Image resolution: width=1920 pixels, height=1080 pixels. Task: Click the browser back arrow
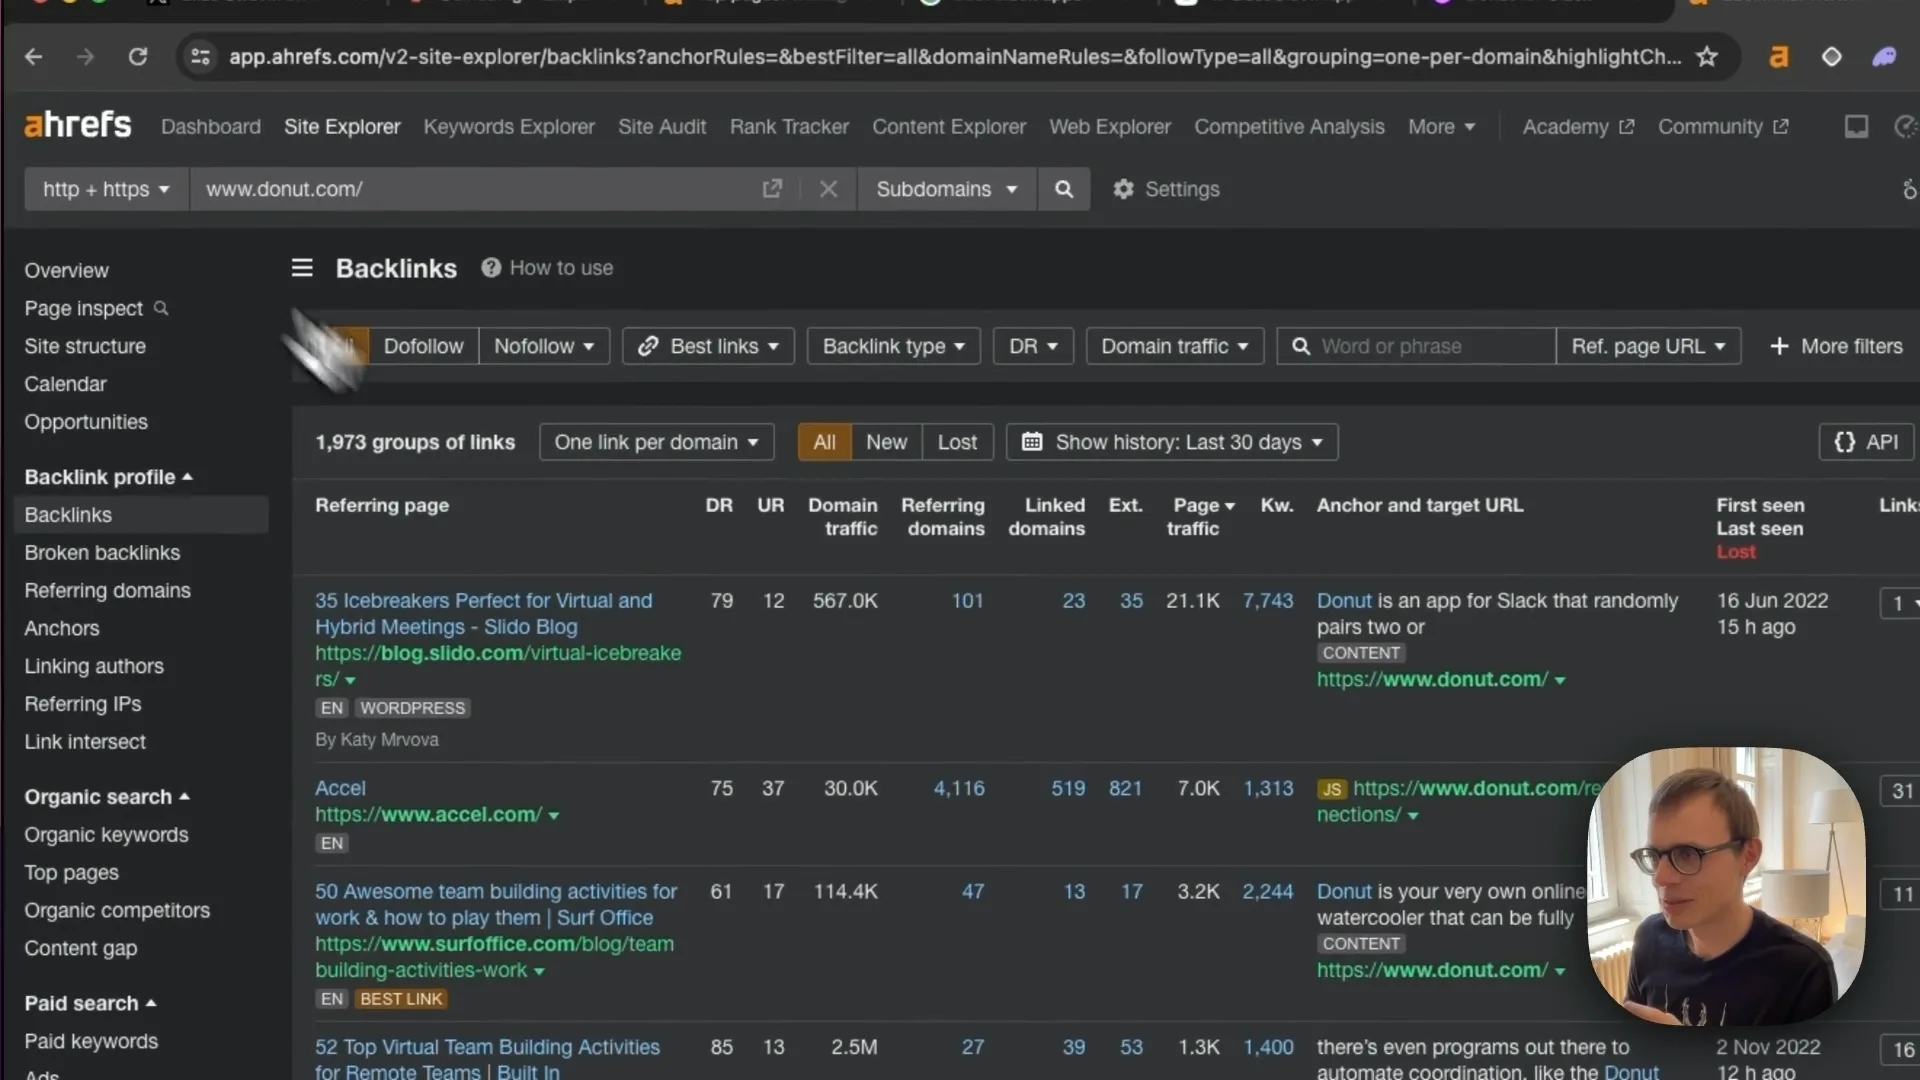tap(34, 57)
